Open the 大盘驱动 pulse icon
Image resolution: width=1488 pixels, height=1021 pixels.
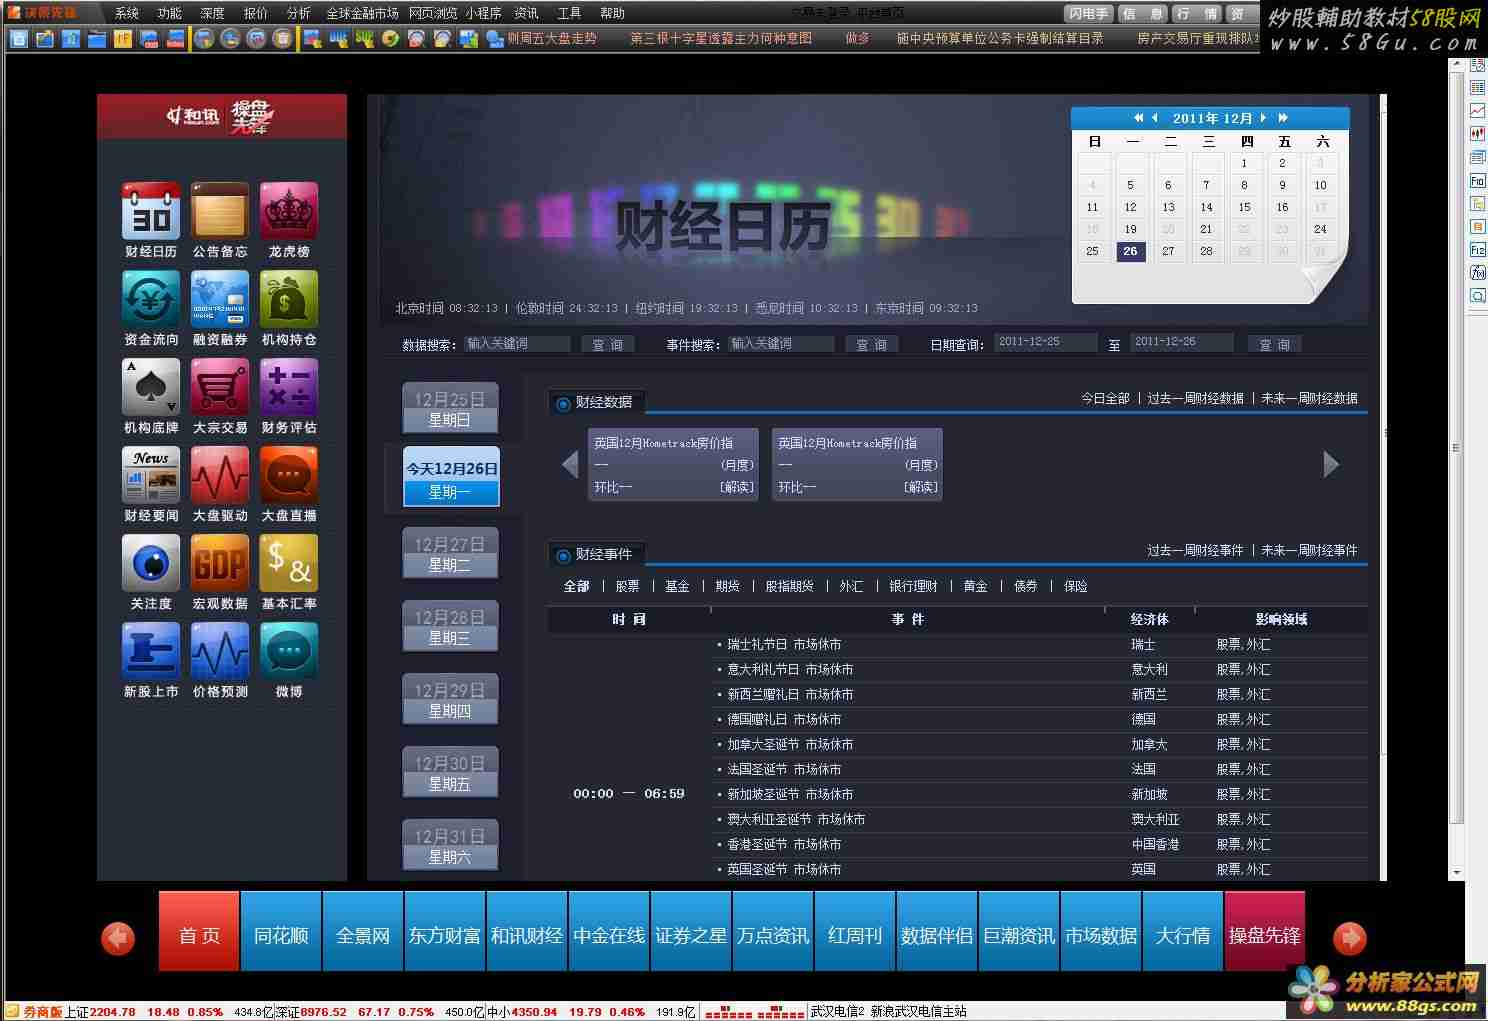pyautogui.click(x=220, y=475)
